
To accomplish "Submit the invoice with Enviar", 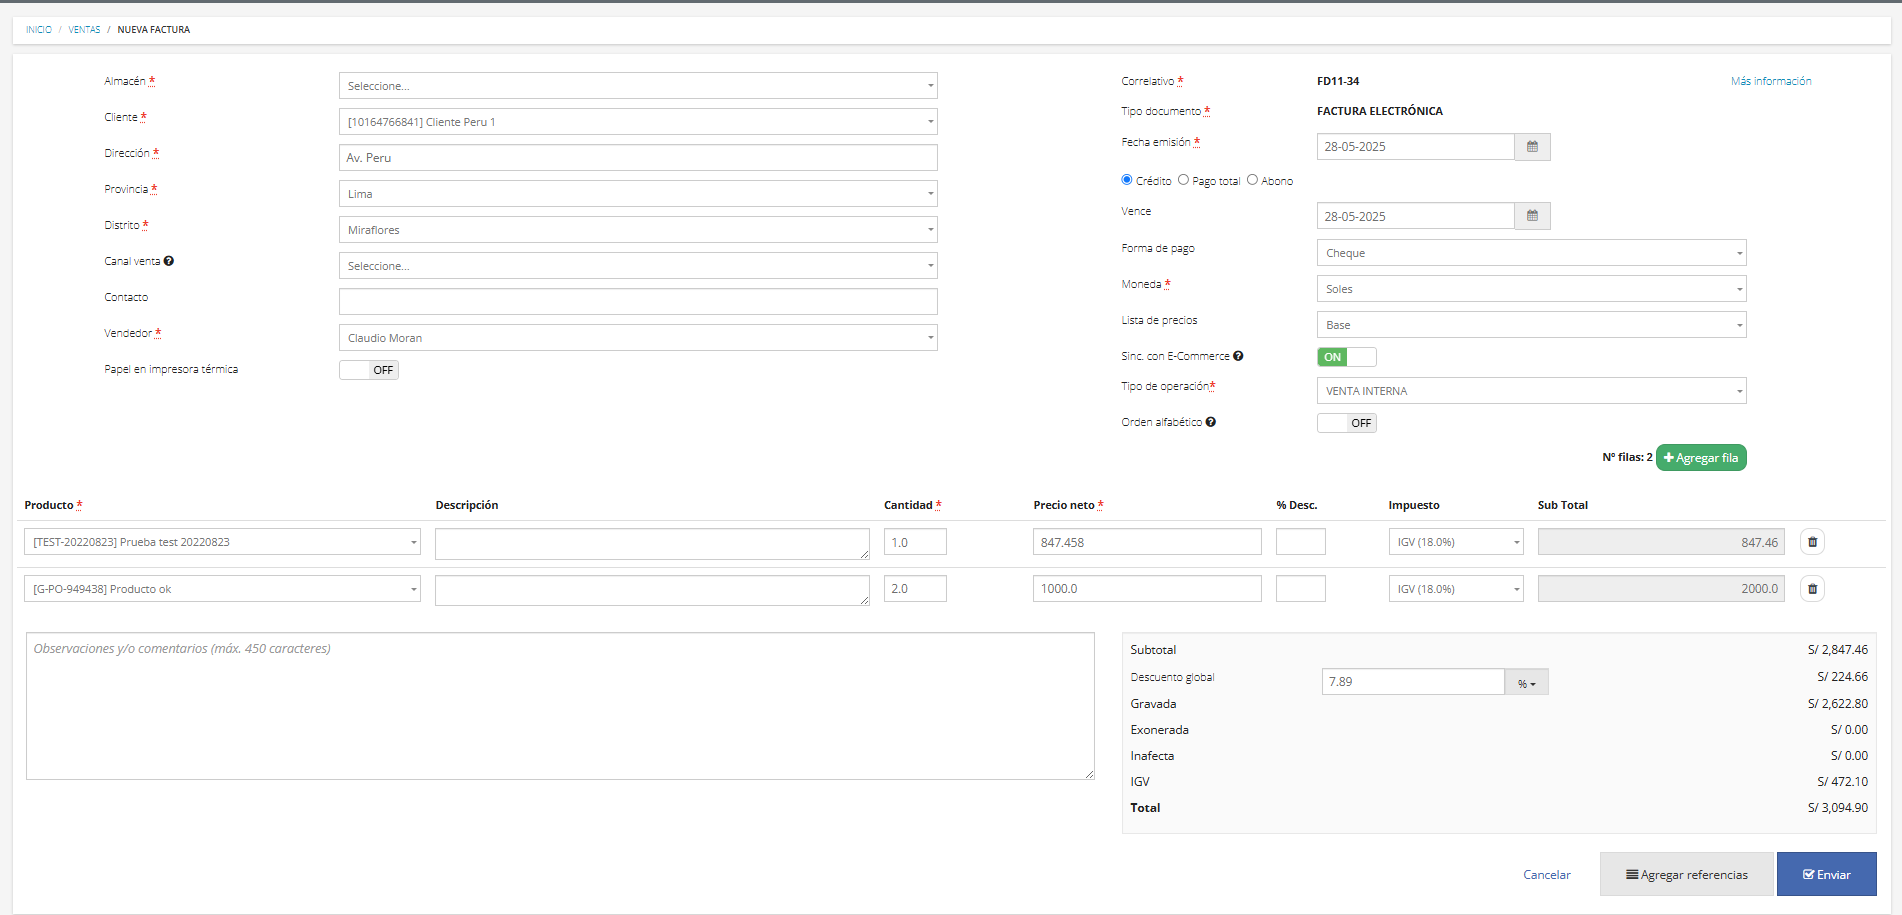I will (1826, 874).
